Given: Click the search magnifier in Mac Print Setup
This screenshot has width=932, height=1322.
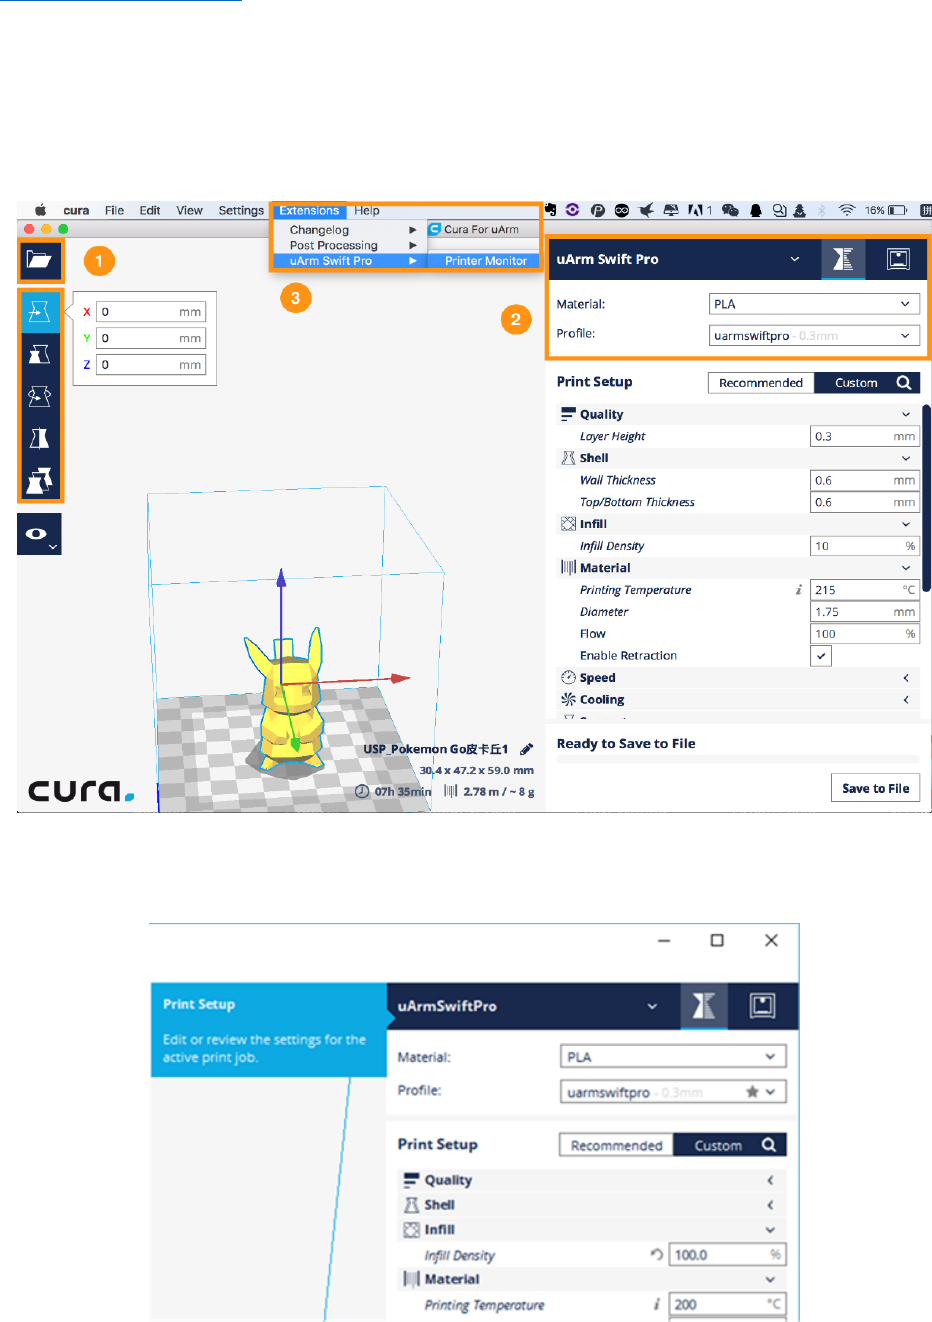Looking at the screenshot, I should pyautogui.click(x=904, y=382).
